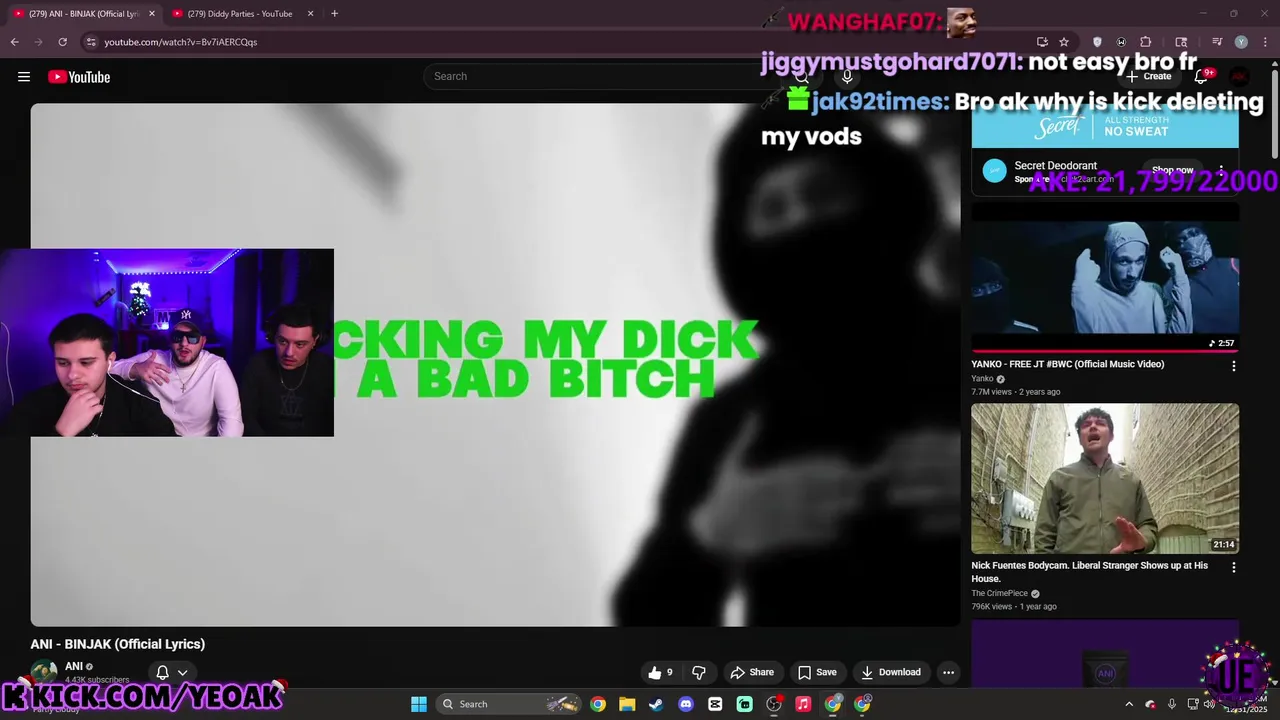The image size is (1280, 720).
Task: Open options for the Nick Fuentes video
Action: pos(1233,567)
